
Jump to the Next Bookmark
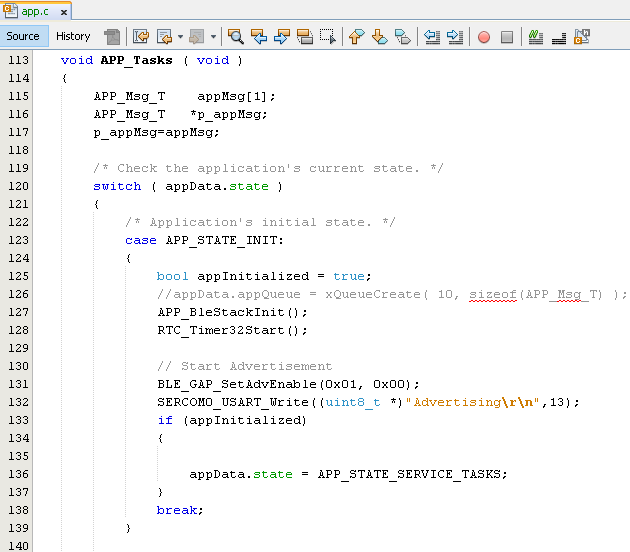[x=380, y=37]
